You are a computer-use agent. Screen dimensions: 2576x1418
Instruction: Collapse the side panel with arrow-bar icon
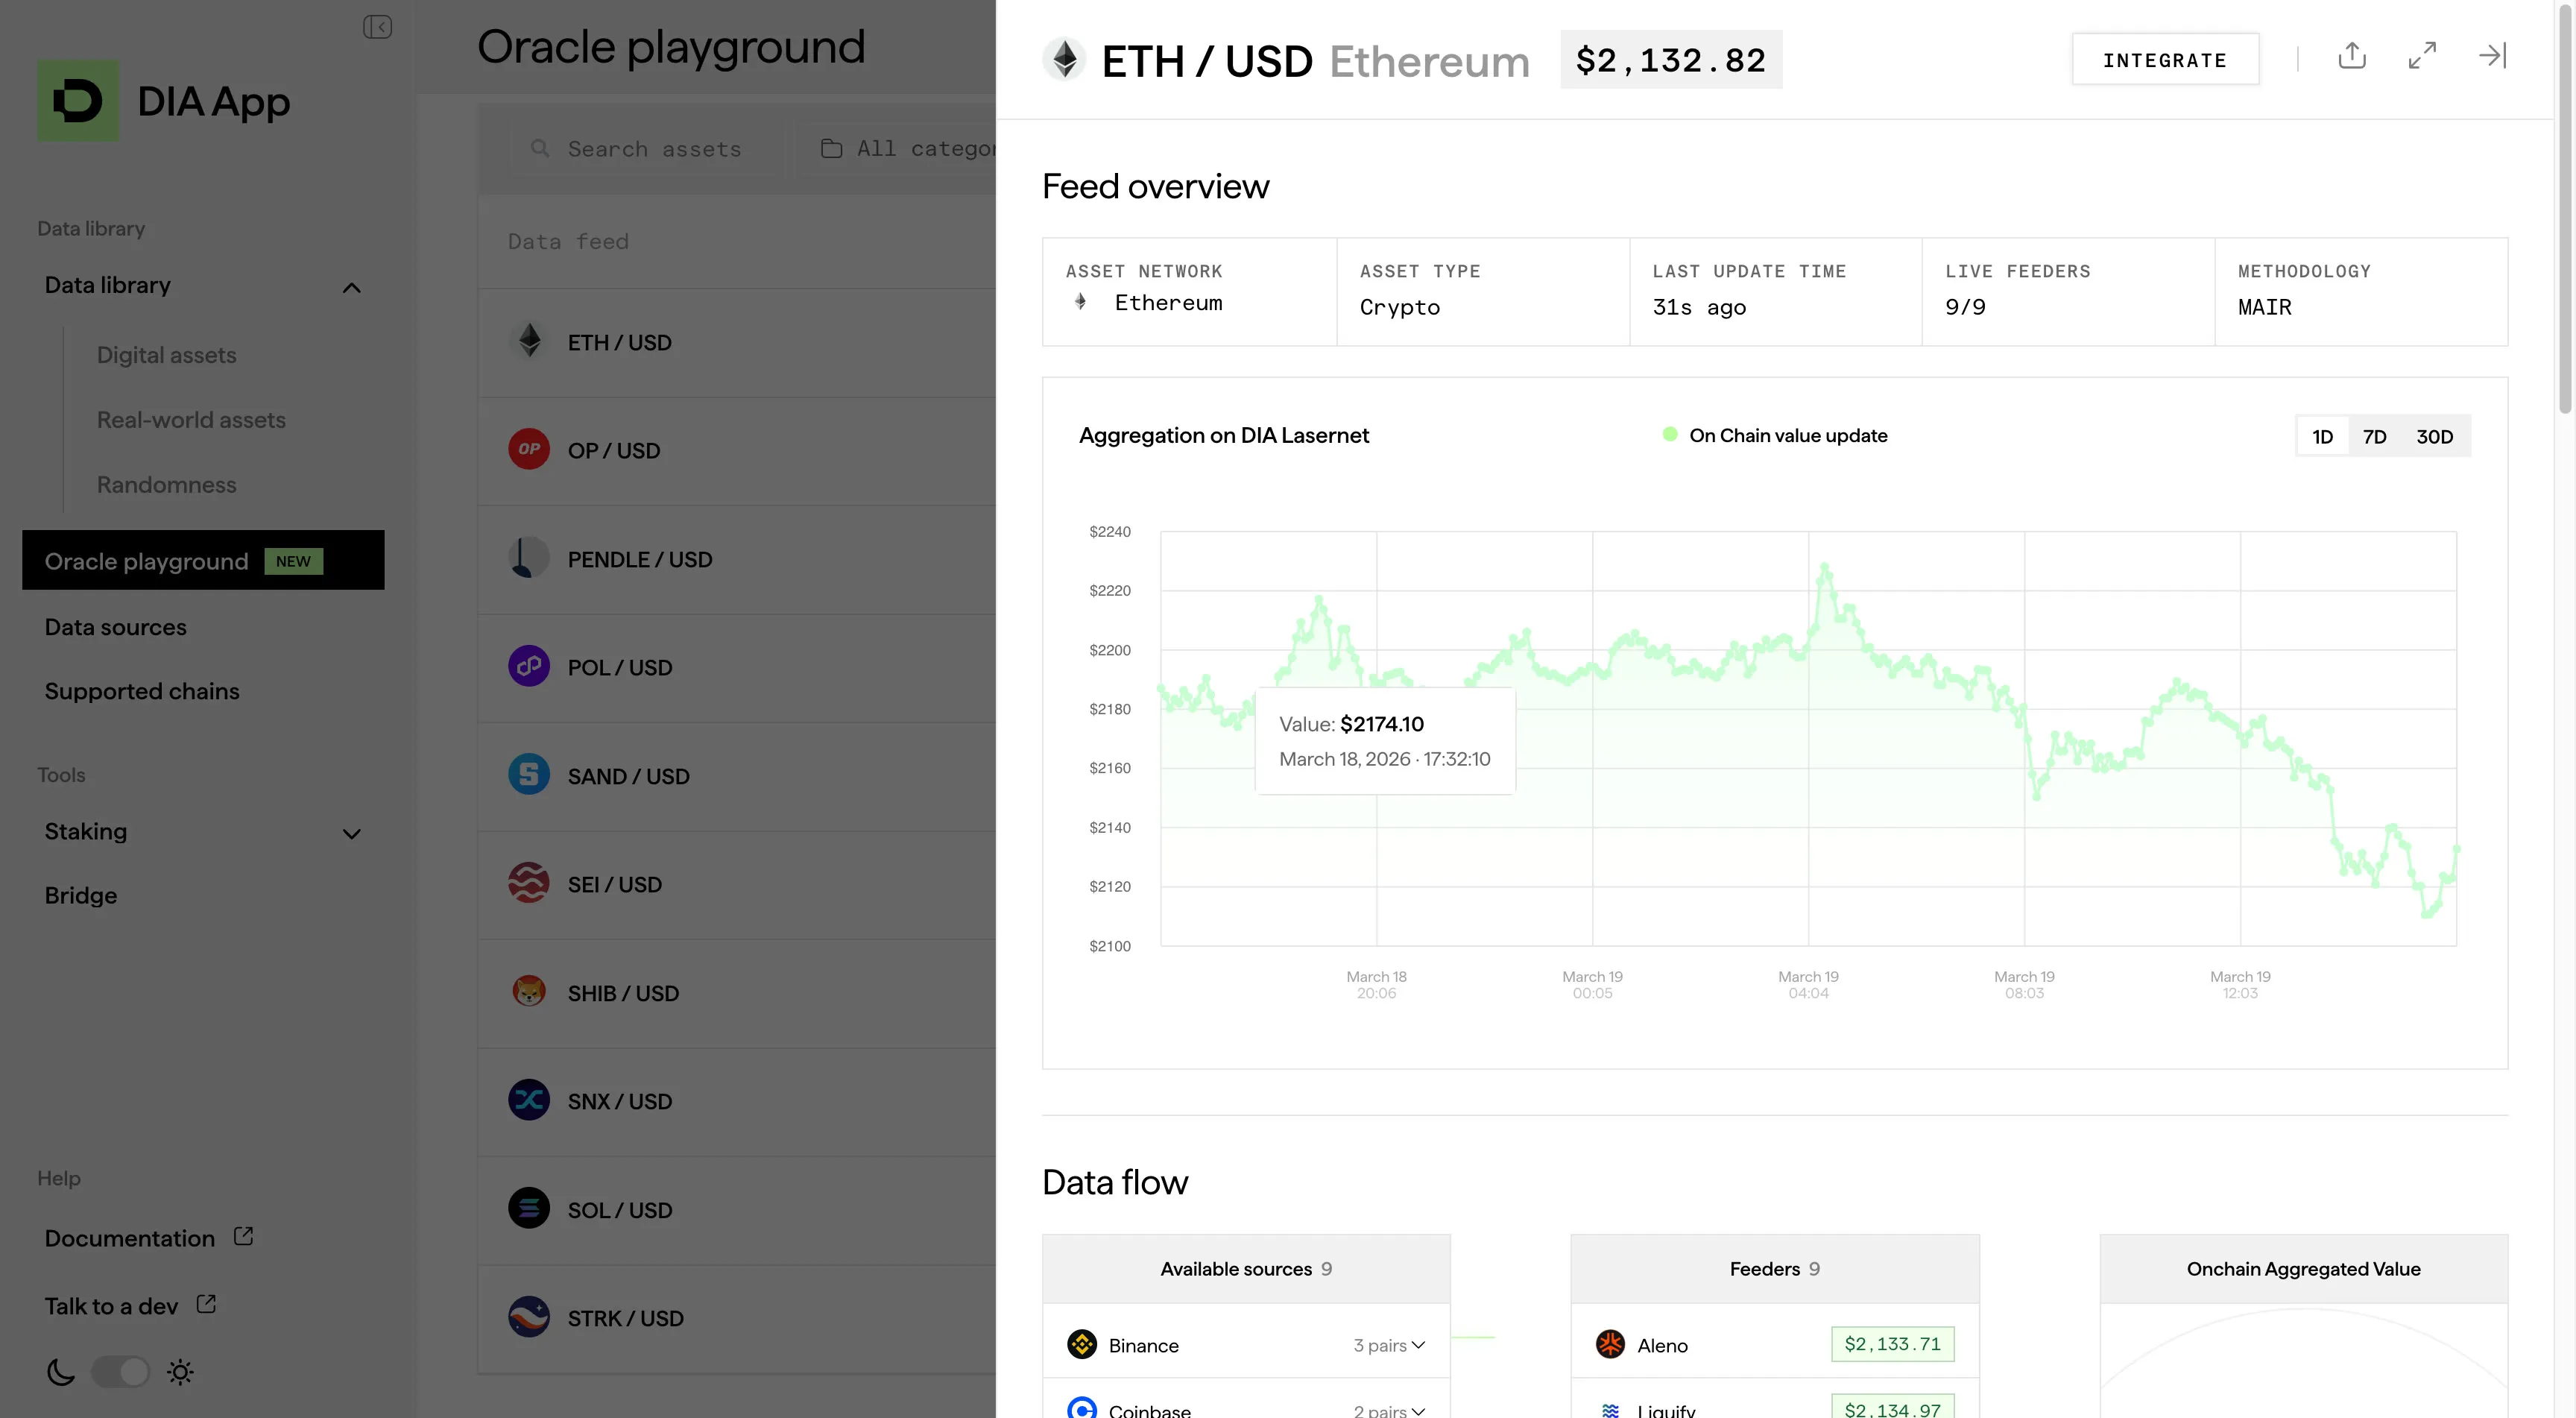[2492, 56]
